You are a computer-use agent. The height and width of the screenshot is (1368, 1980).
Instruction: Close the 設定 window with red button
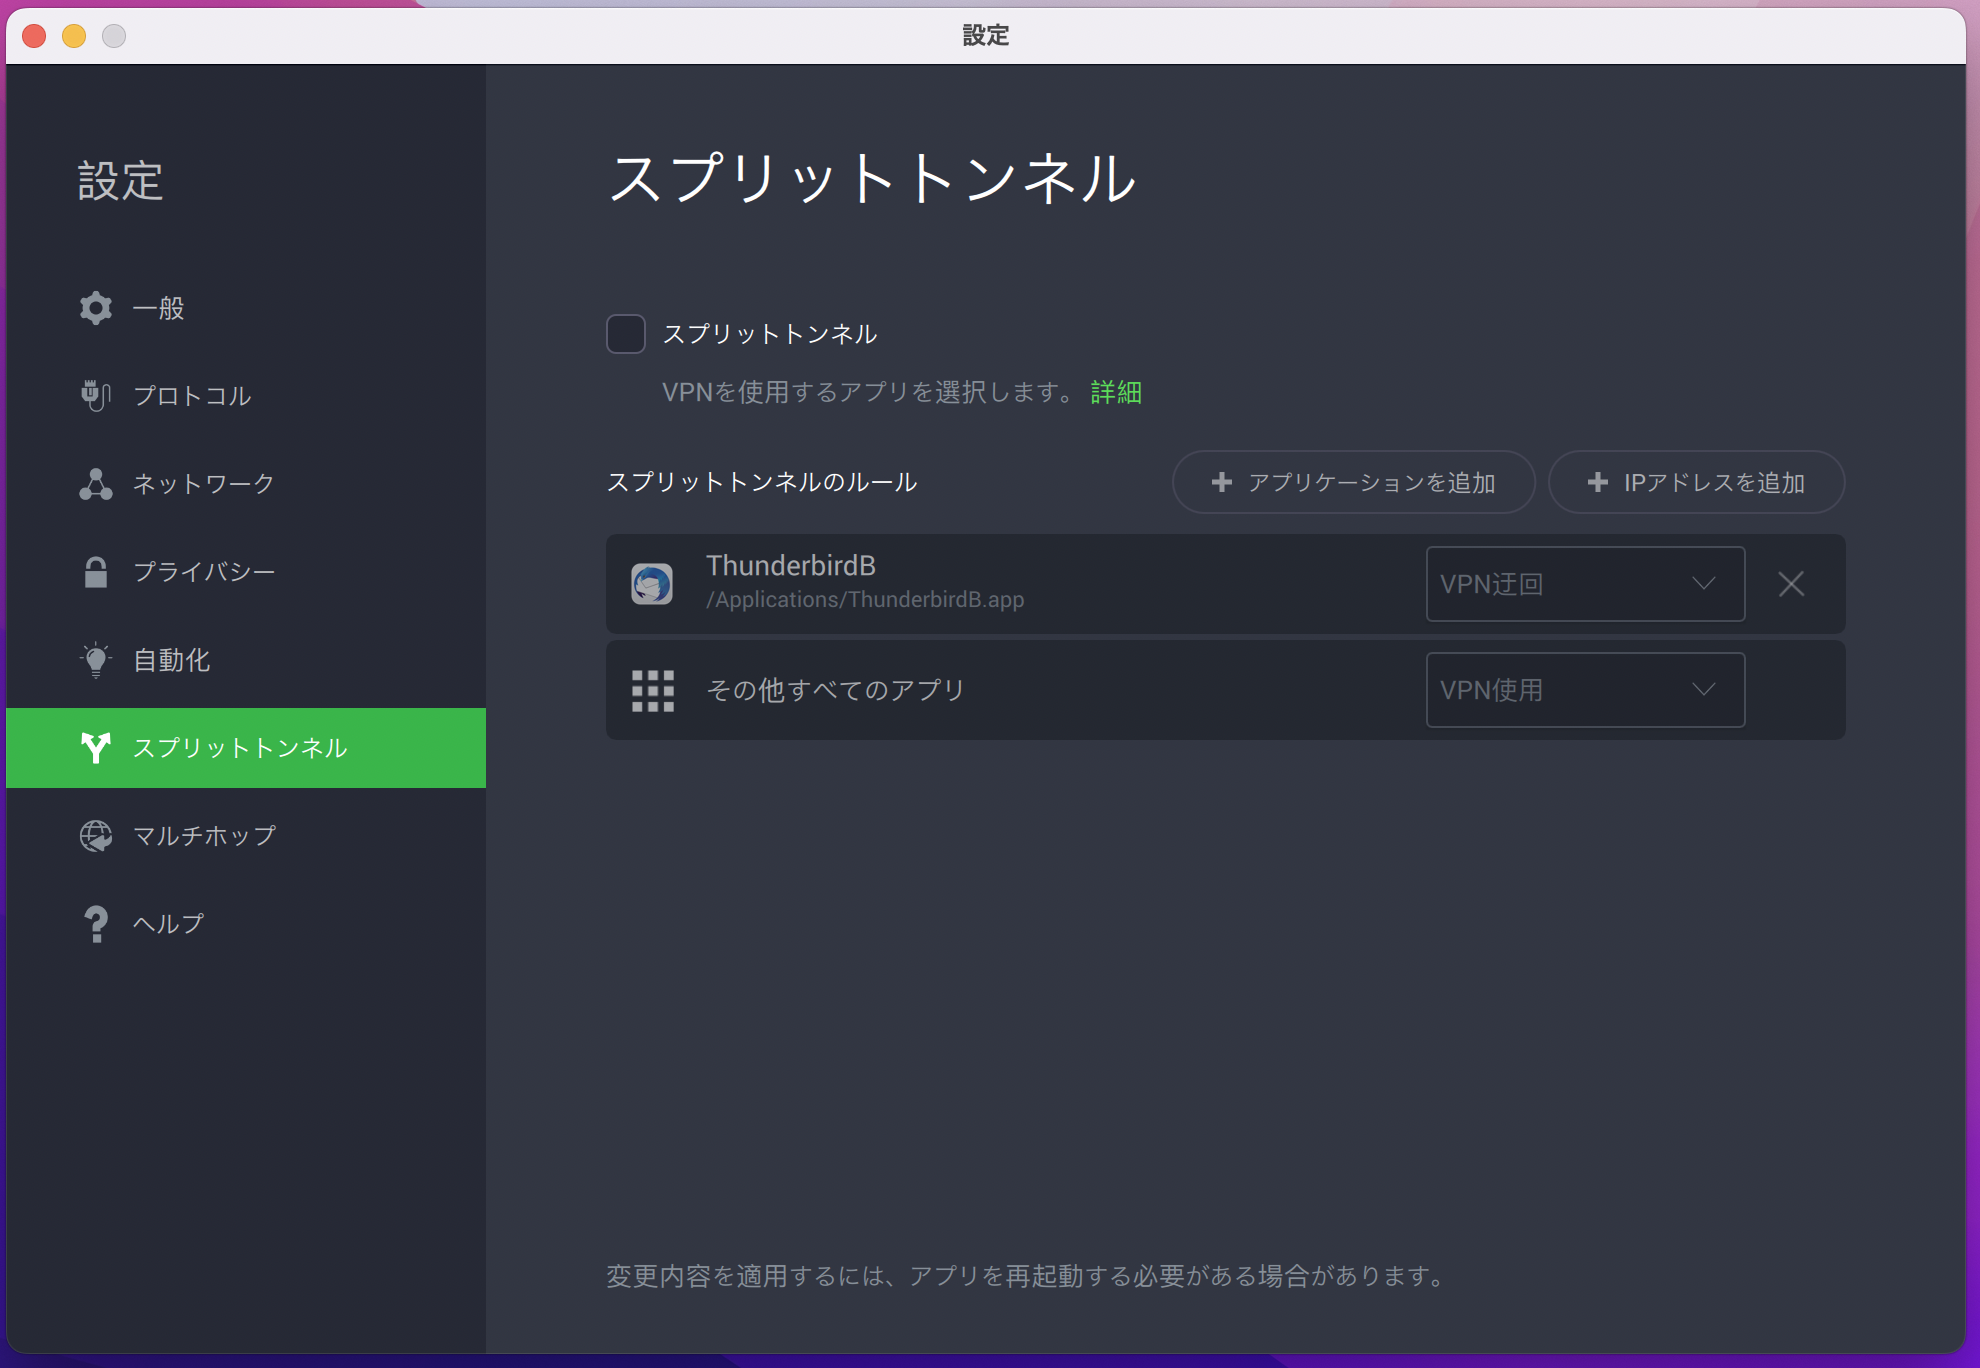[x=35, y=36]
